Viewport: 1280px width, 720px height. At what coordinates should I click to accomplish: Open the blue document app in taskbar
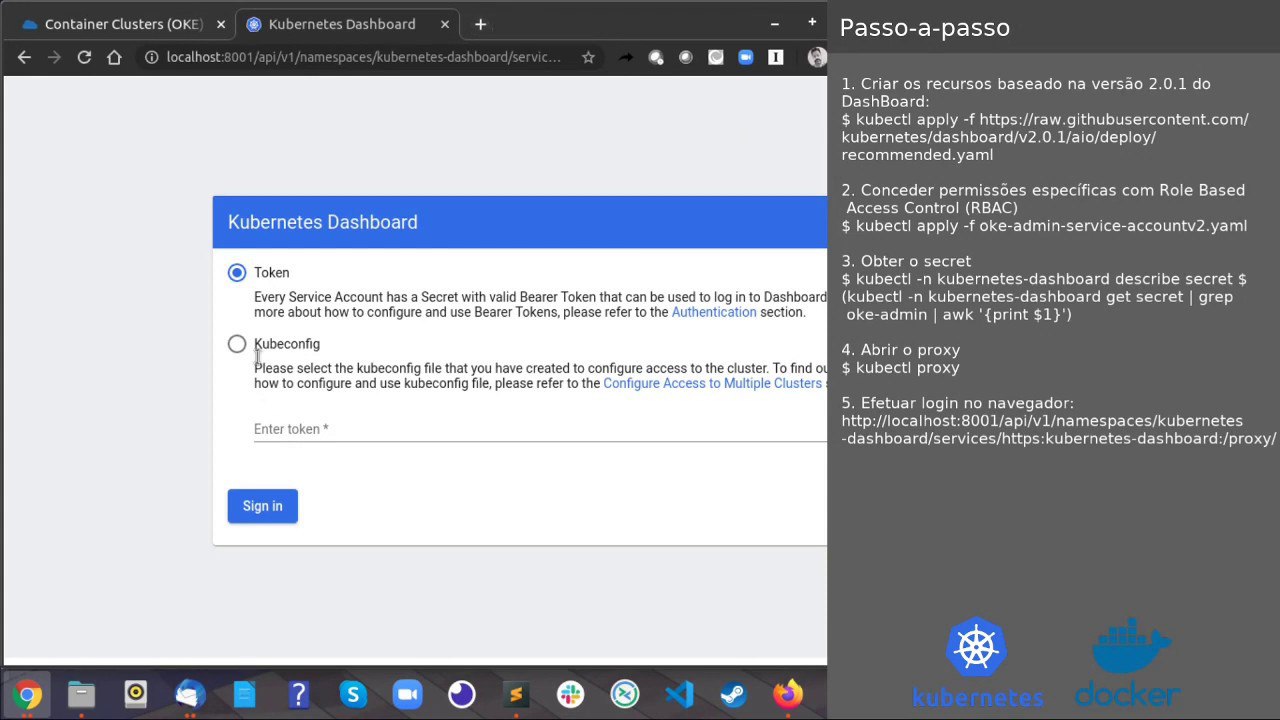[x=244, y=694]
